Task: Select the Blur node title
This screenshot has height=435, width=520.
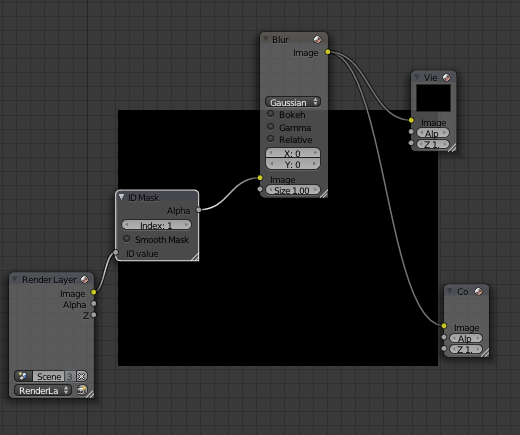Action: point(280,40)
